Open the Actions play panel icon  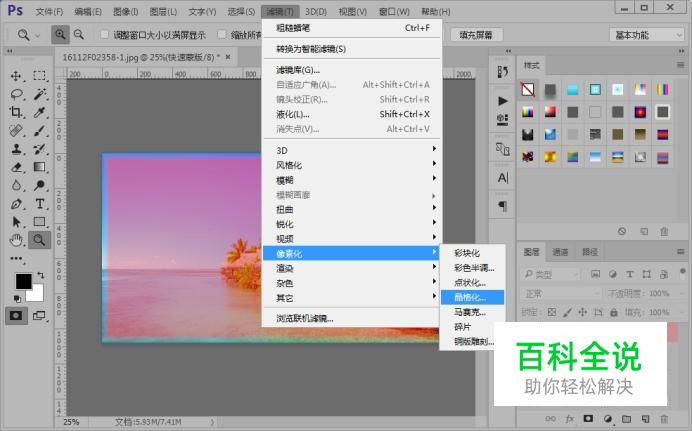502,101
